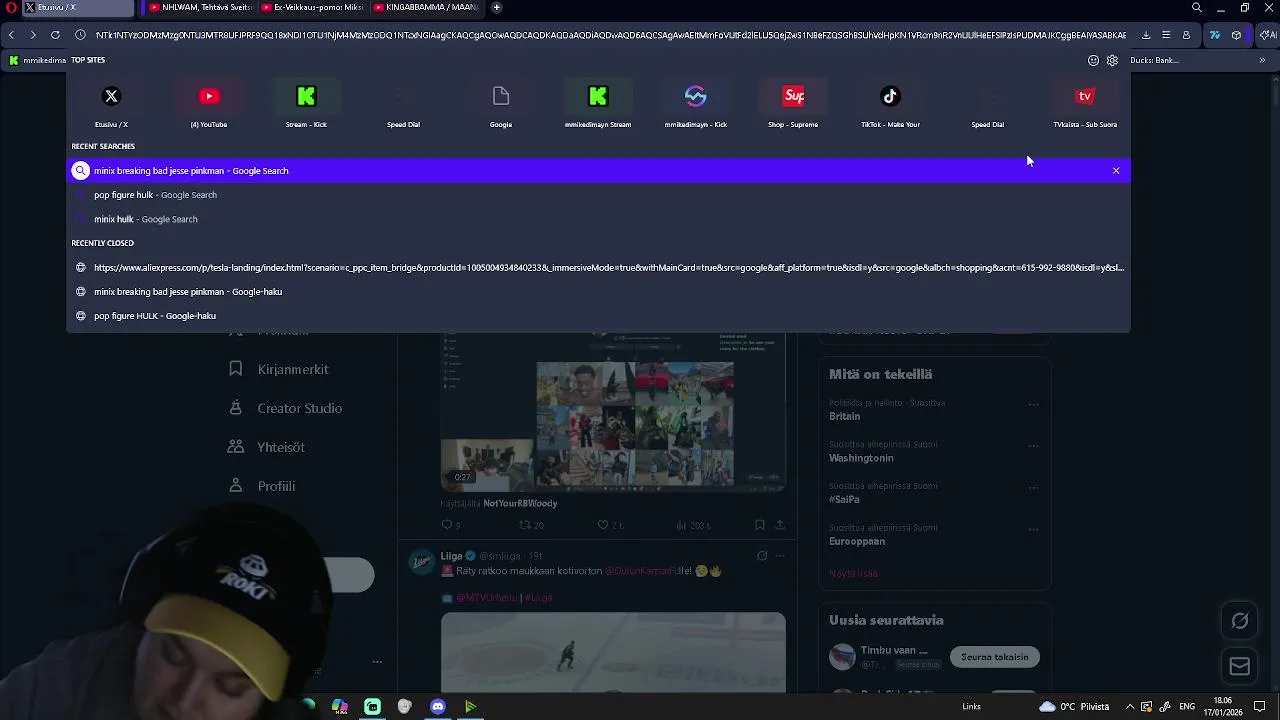The height and width of the screenshot is (720, 1280).
Task: Open the mmikedimayn bookmark bar item
Action: click(37, 60)
